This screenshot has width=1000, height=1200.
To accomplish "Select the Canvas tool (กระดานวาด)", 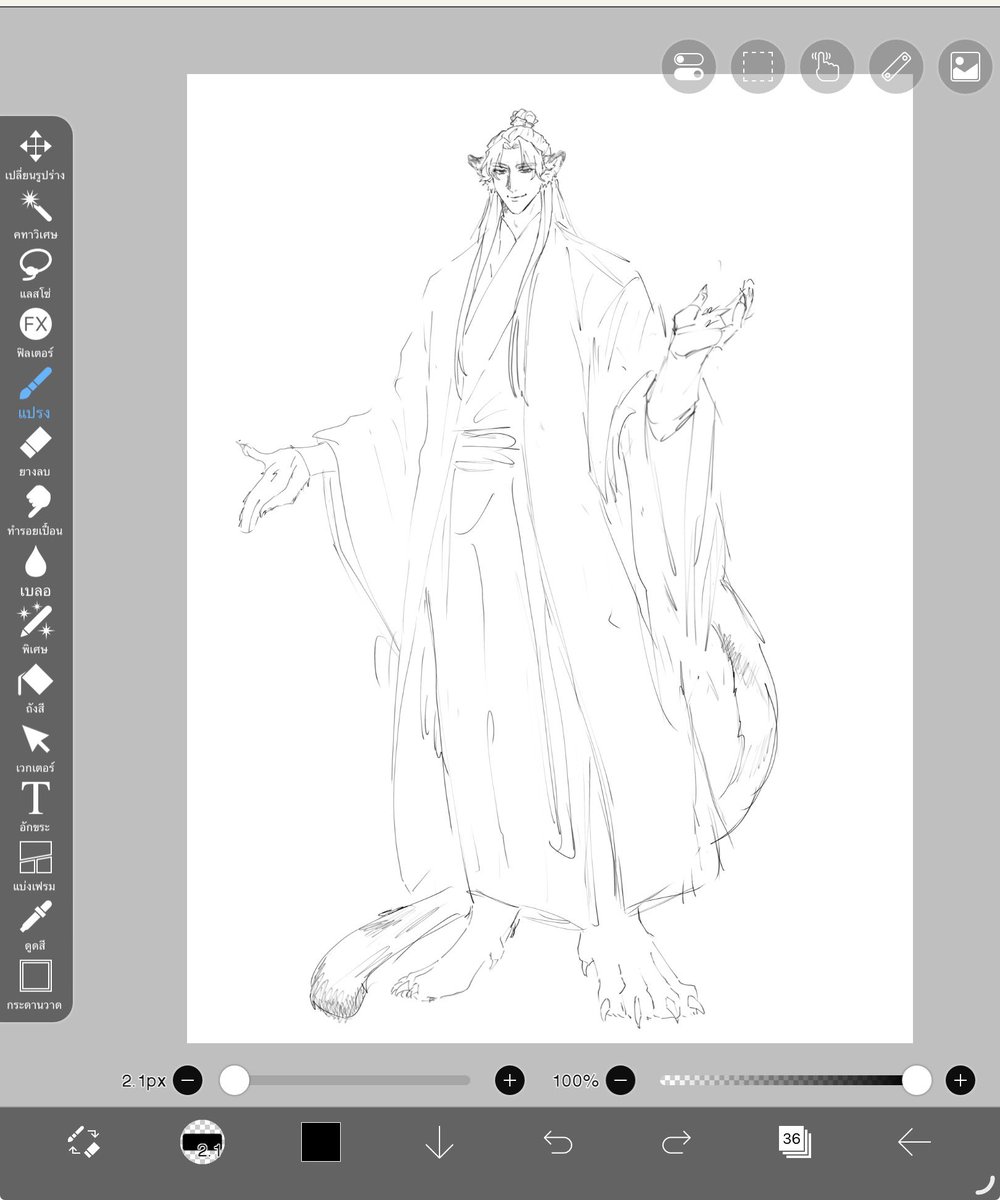I will 36,984.
